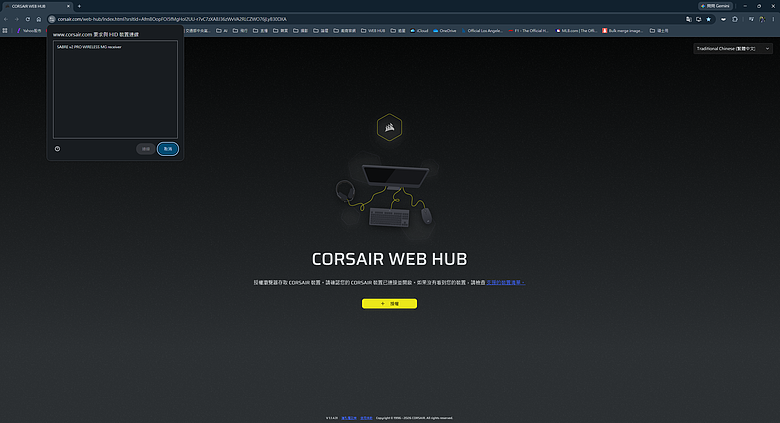Image resolution: width=780 pixels, height=423 pixels.
Task: Open the F1 - The Official bookmark
Action: coord(528,30)
